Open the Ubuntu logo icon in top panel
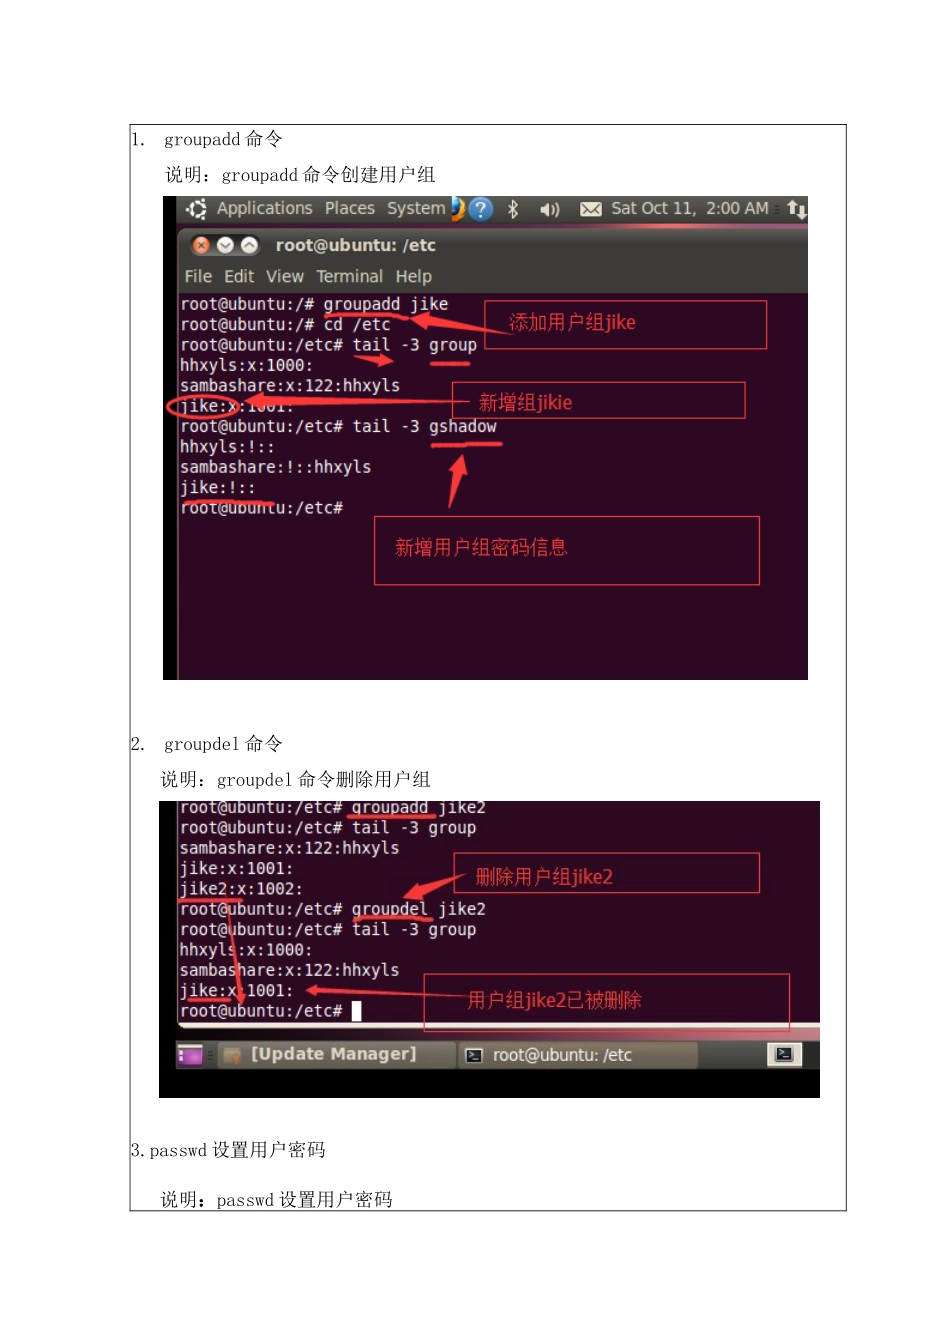 click(x=196, y=209)
